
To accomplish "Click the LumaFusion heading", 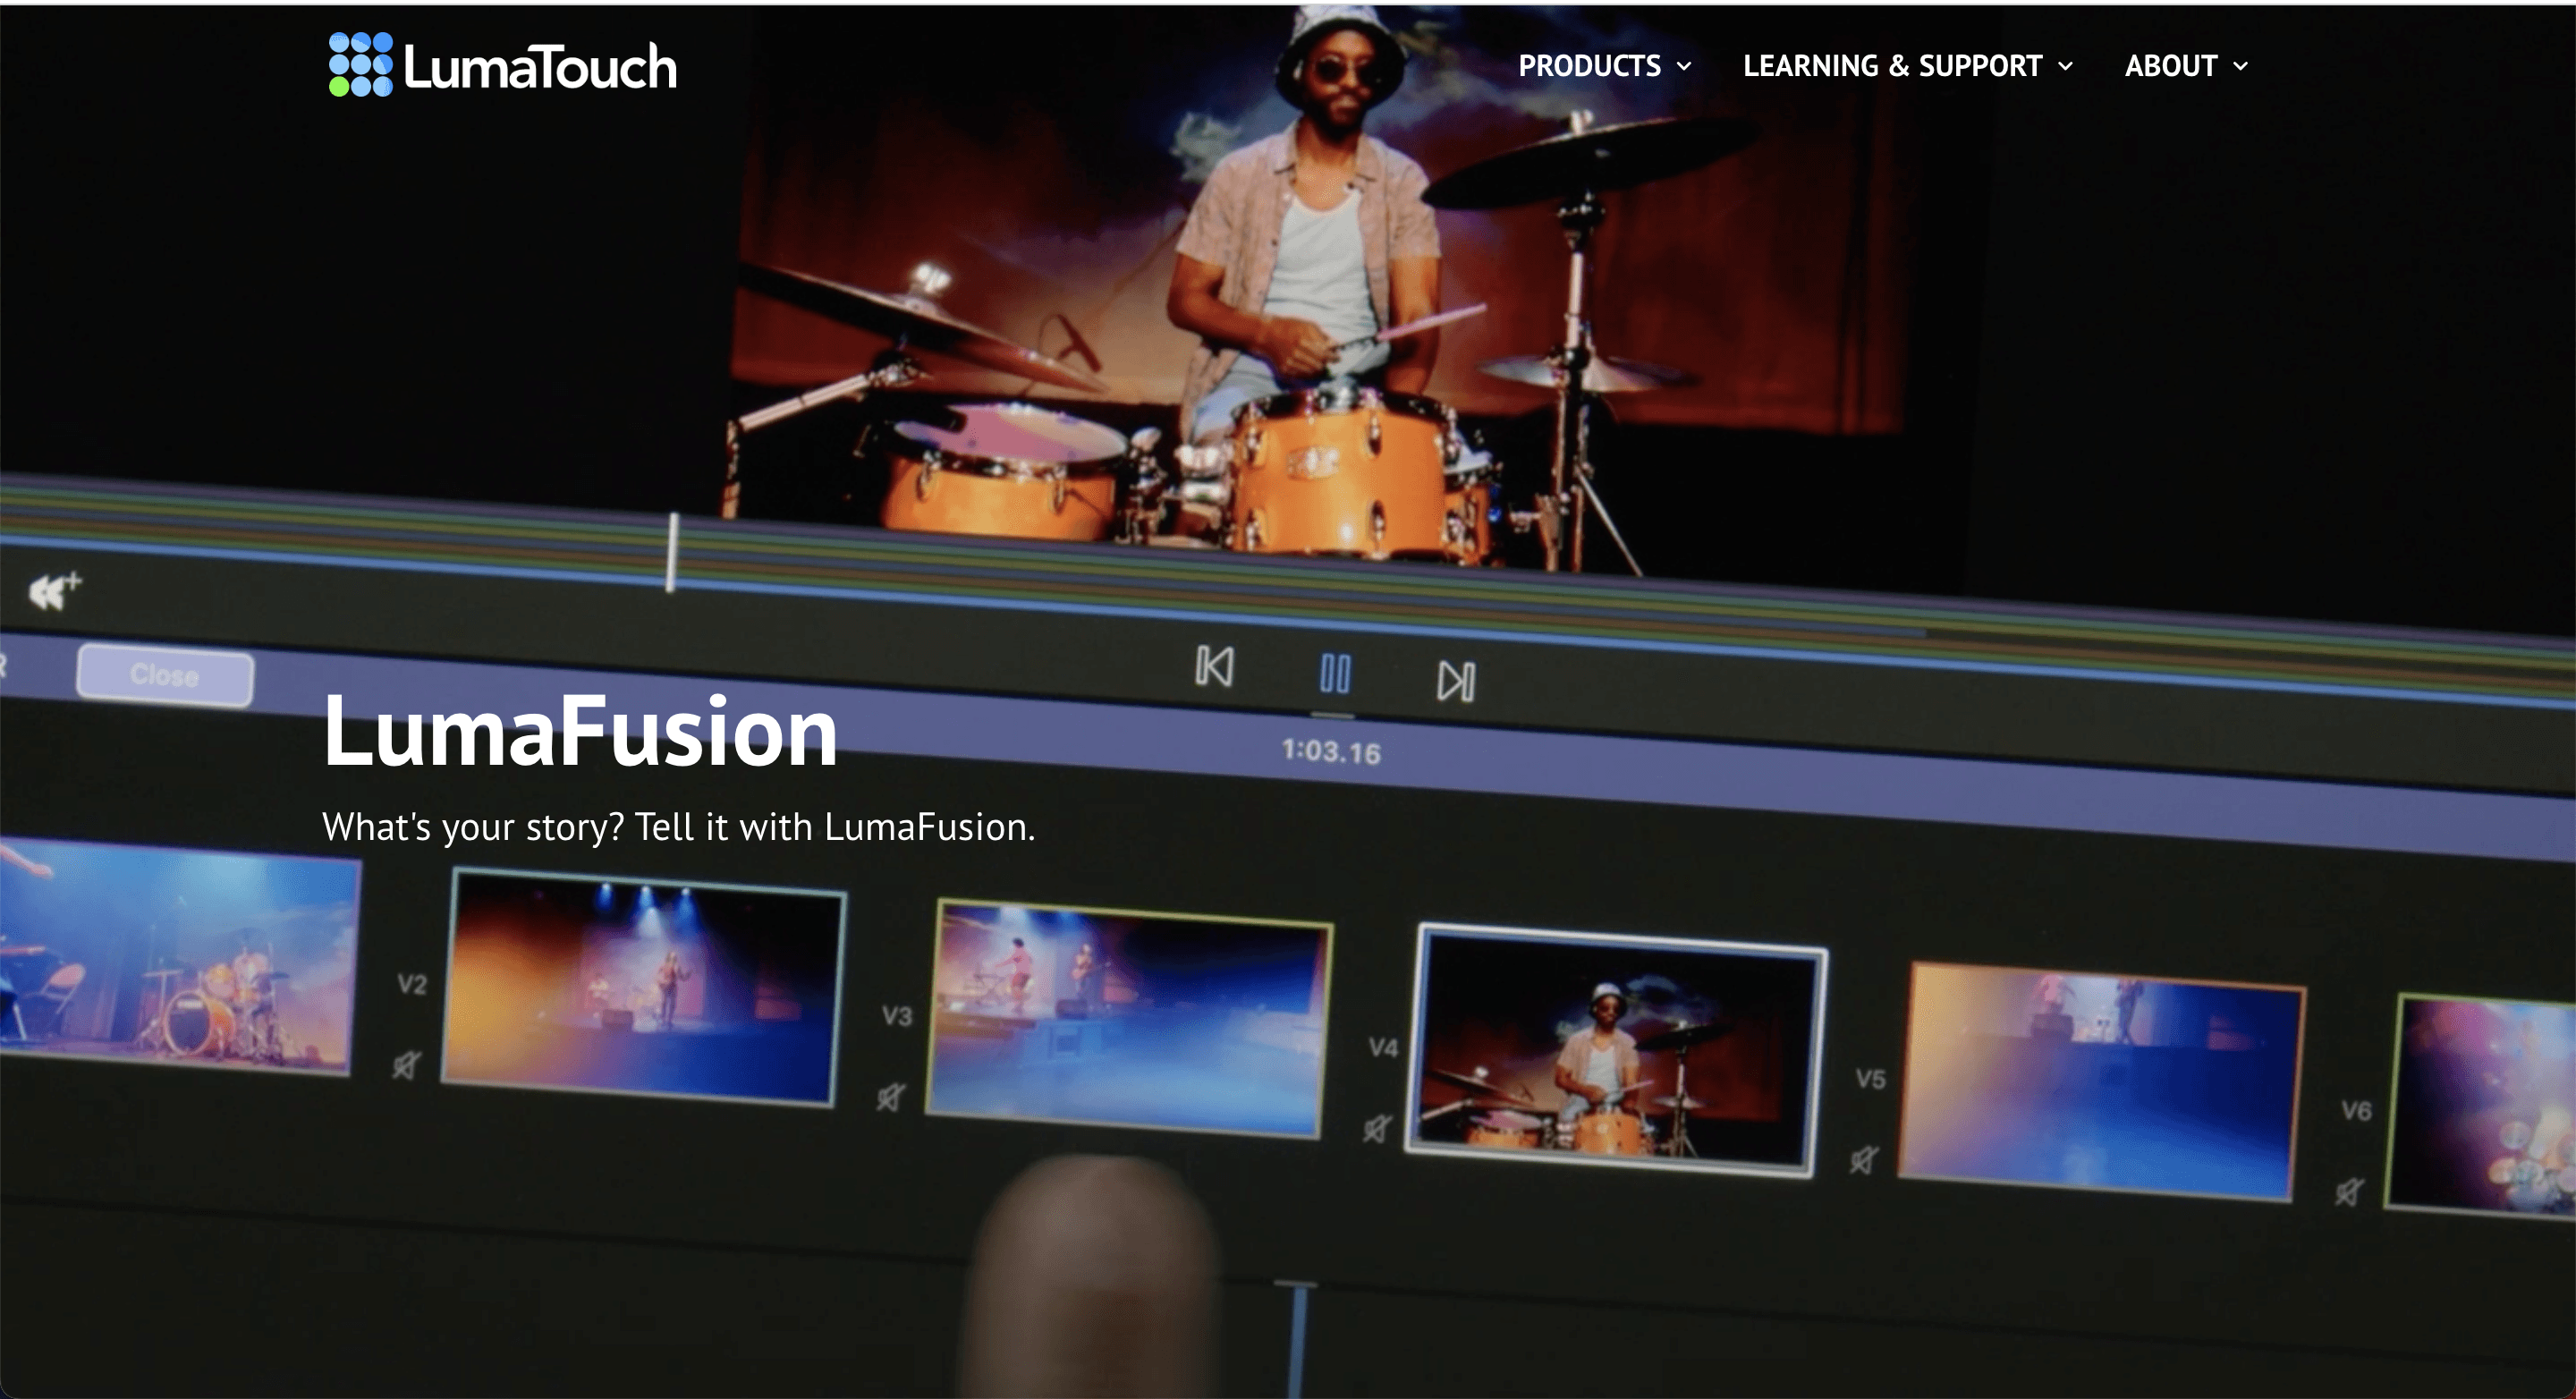I will pos(580,733).
